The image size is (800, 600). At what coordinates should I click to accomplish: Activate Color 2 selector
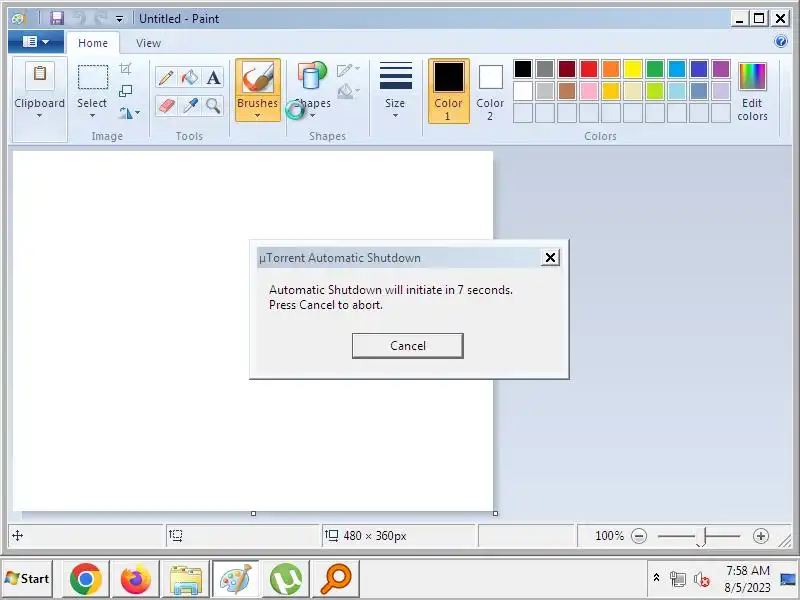(490, 91)
